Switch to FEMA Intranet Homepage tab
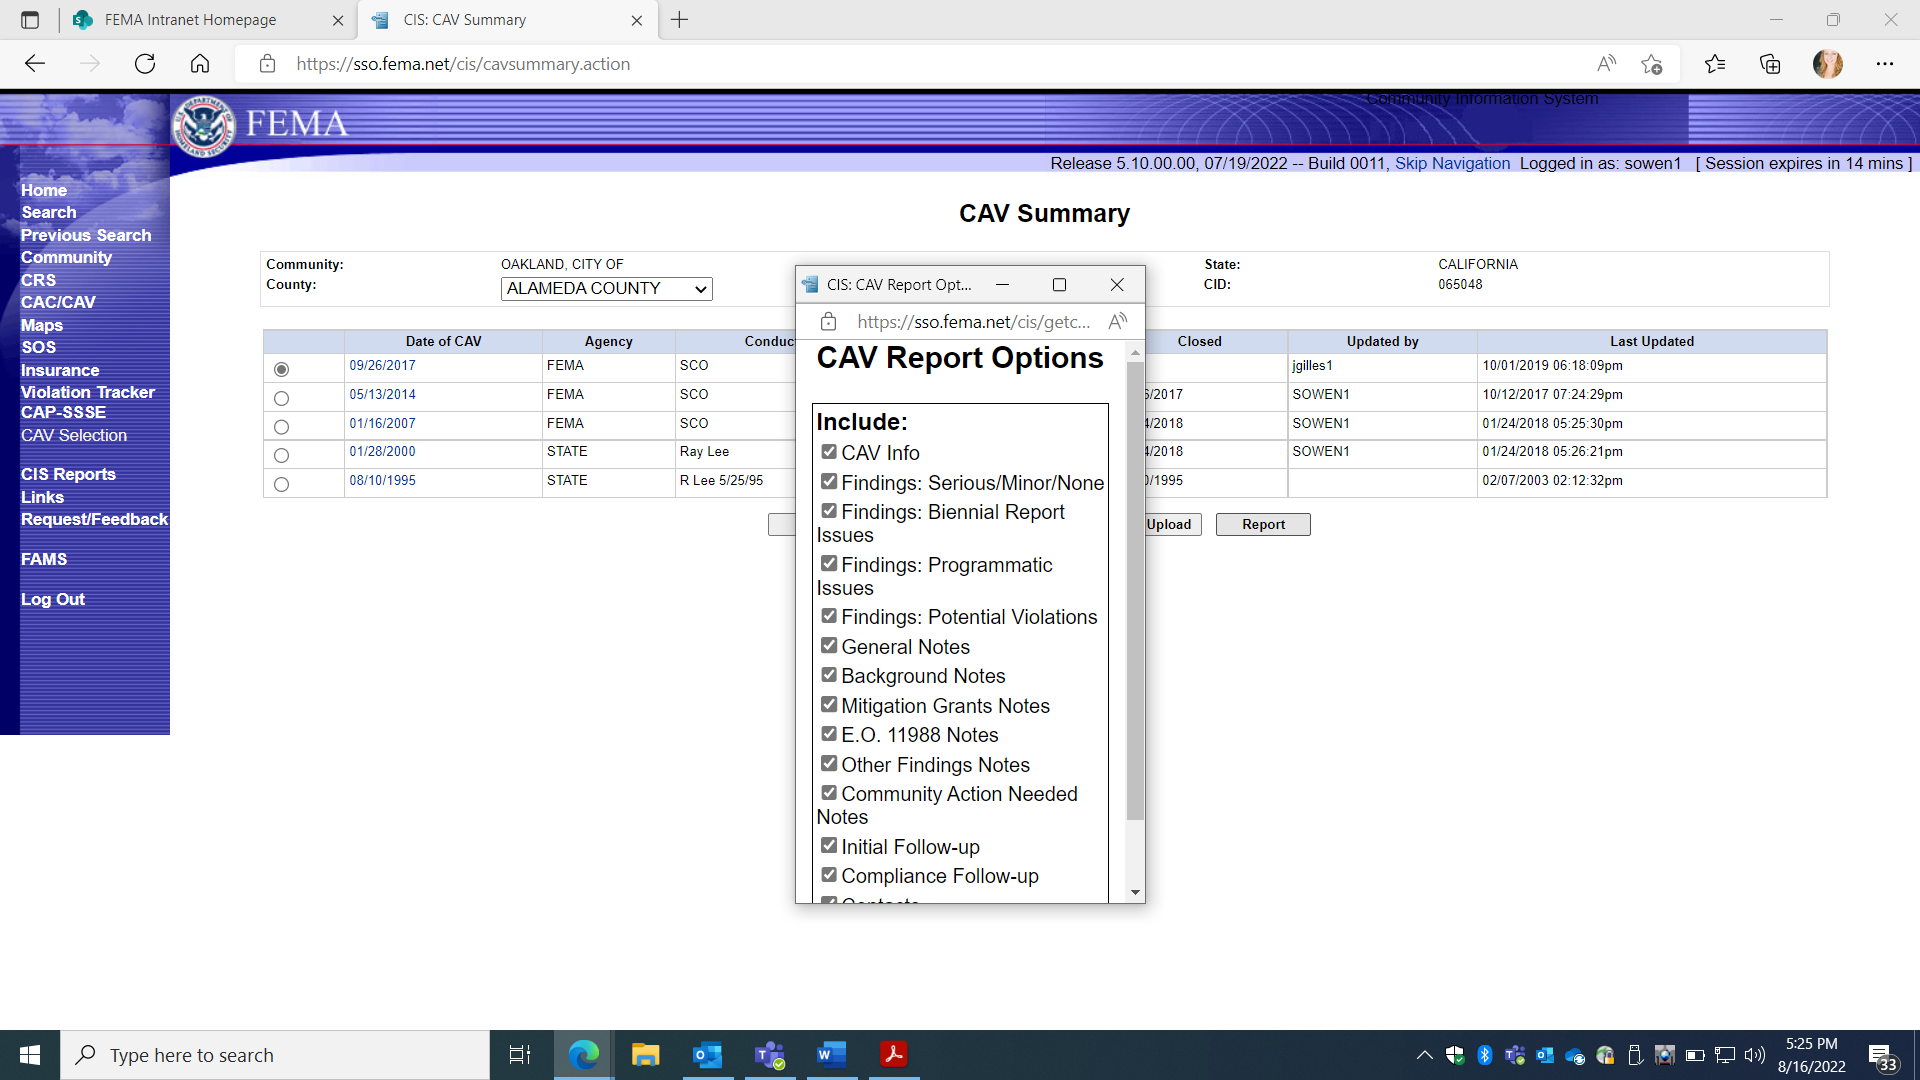 [190, 20]
